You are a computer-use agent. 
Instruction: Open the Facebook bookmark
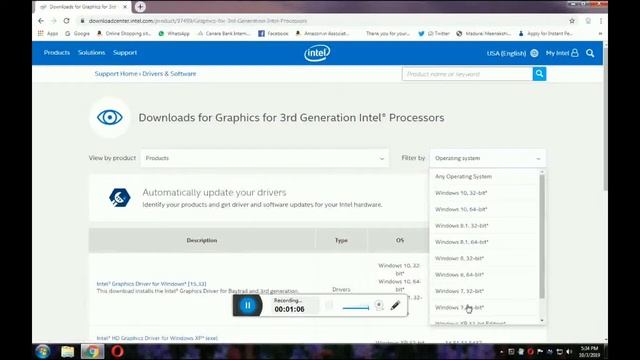click(273, 33)
